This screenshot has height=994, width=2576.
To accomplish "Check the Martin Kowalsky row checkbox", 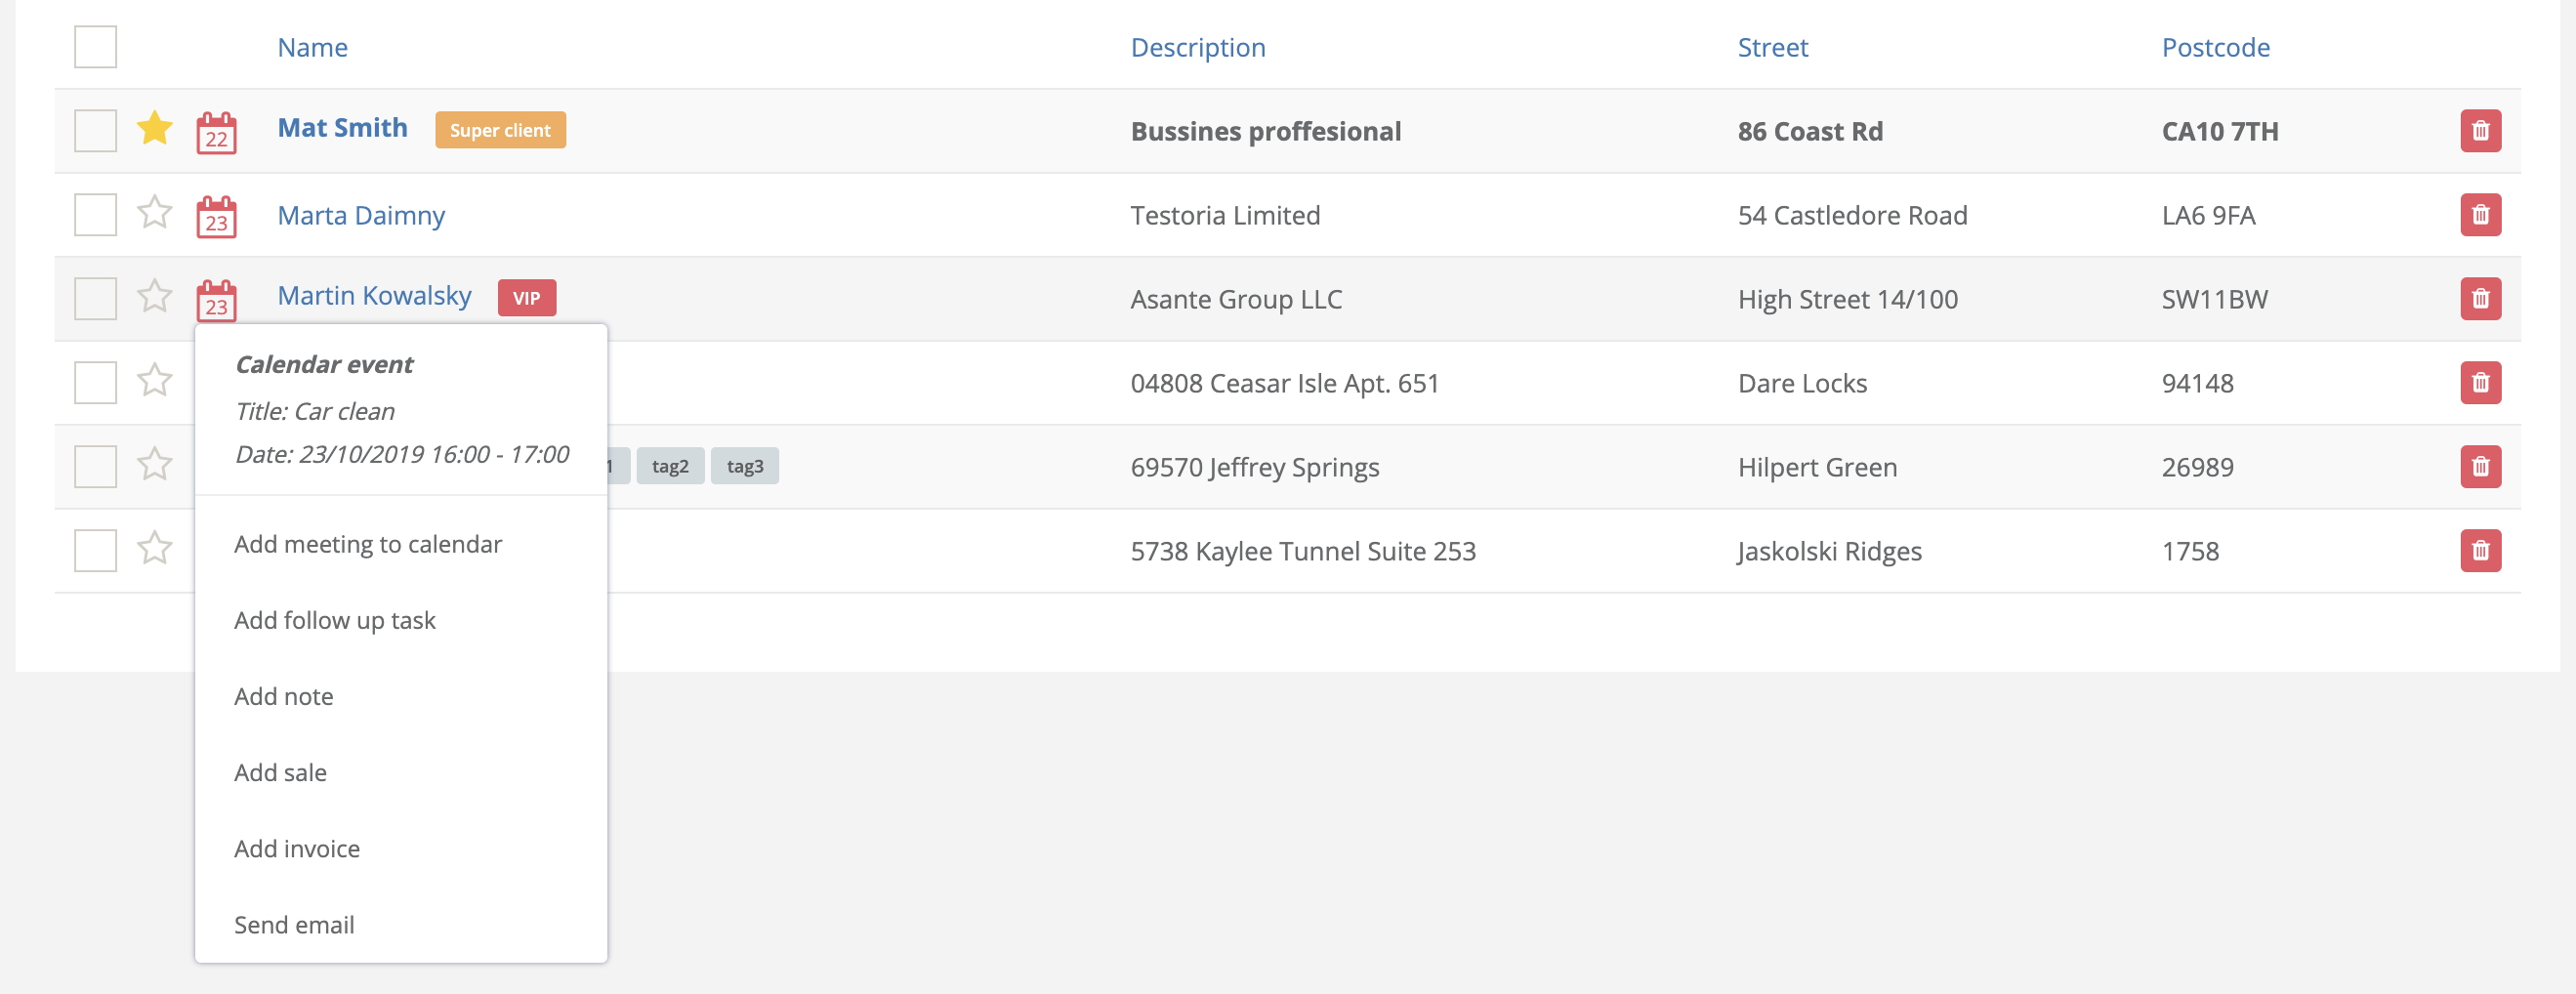I will click(96, 299).
